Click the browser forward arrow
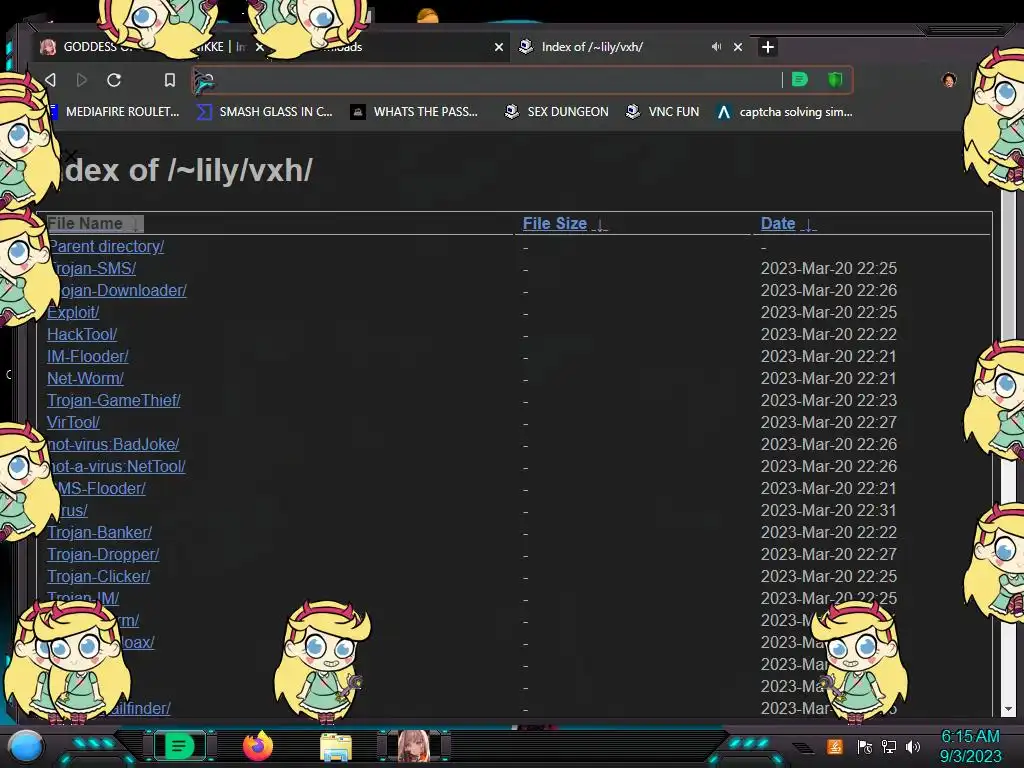Screen dimensions: 1024x768 [82, 80]
